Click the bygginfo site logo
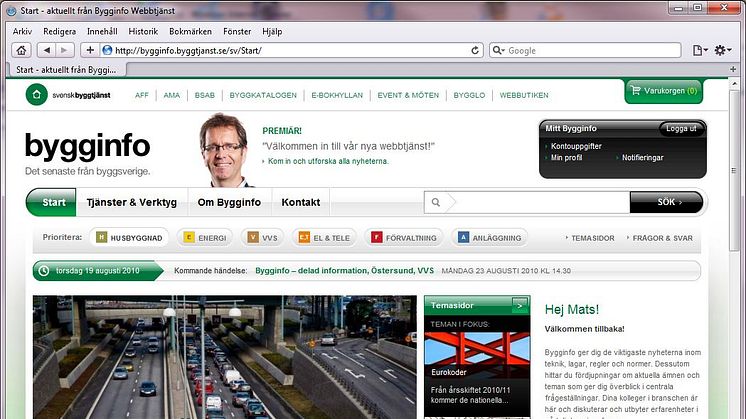The width and height of the screenshot is (746, 419). (88, 146)
